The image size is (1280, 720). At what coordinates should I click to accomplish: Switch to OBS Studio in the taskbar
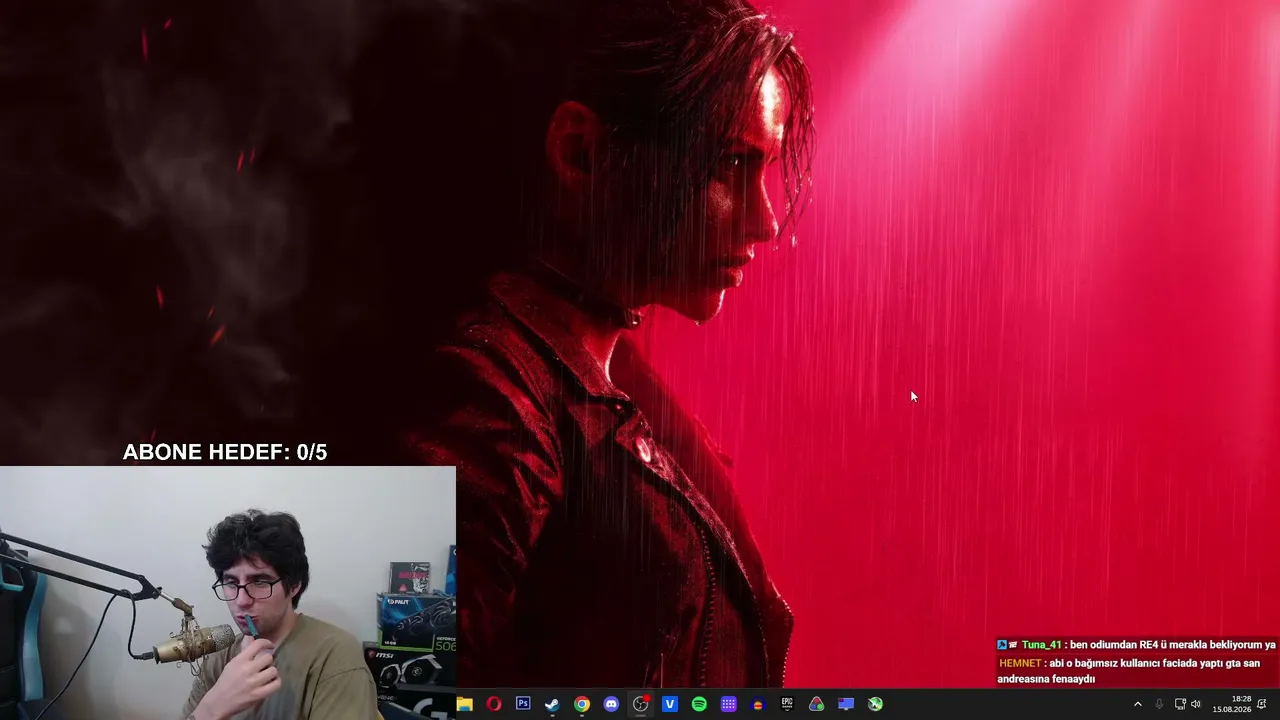click(641, 704)
